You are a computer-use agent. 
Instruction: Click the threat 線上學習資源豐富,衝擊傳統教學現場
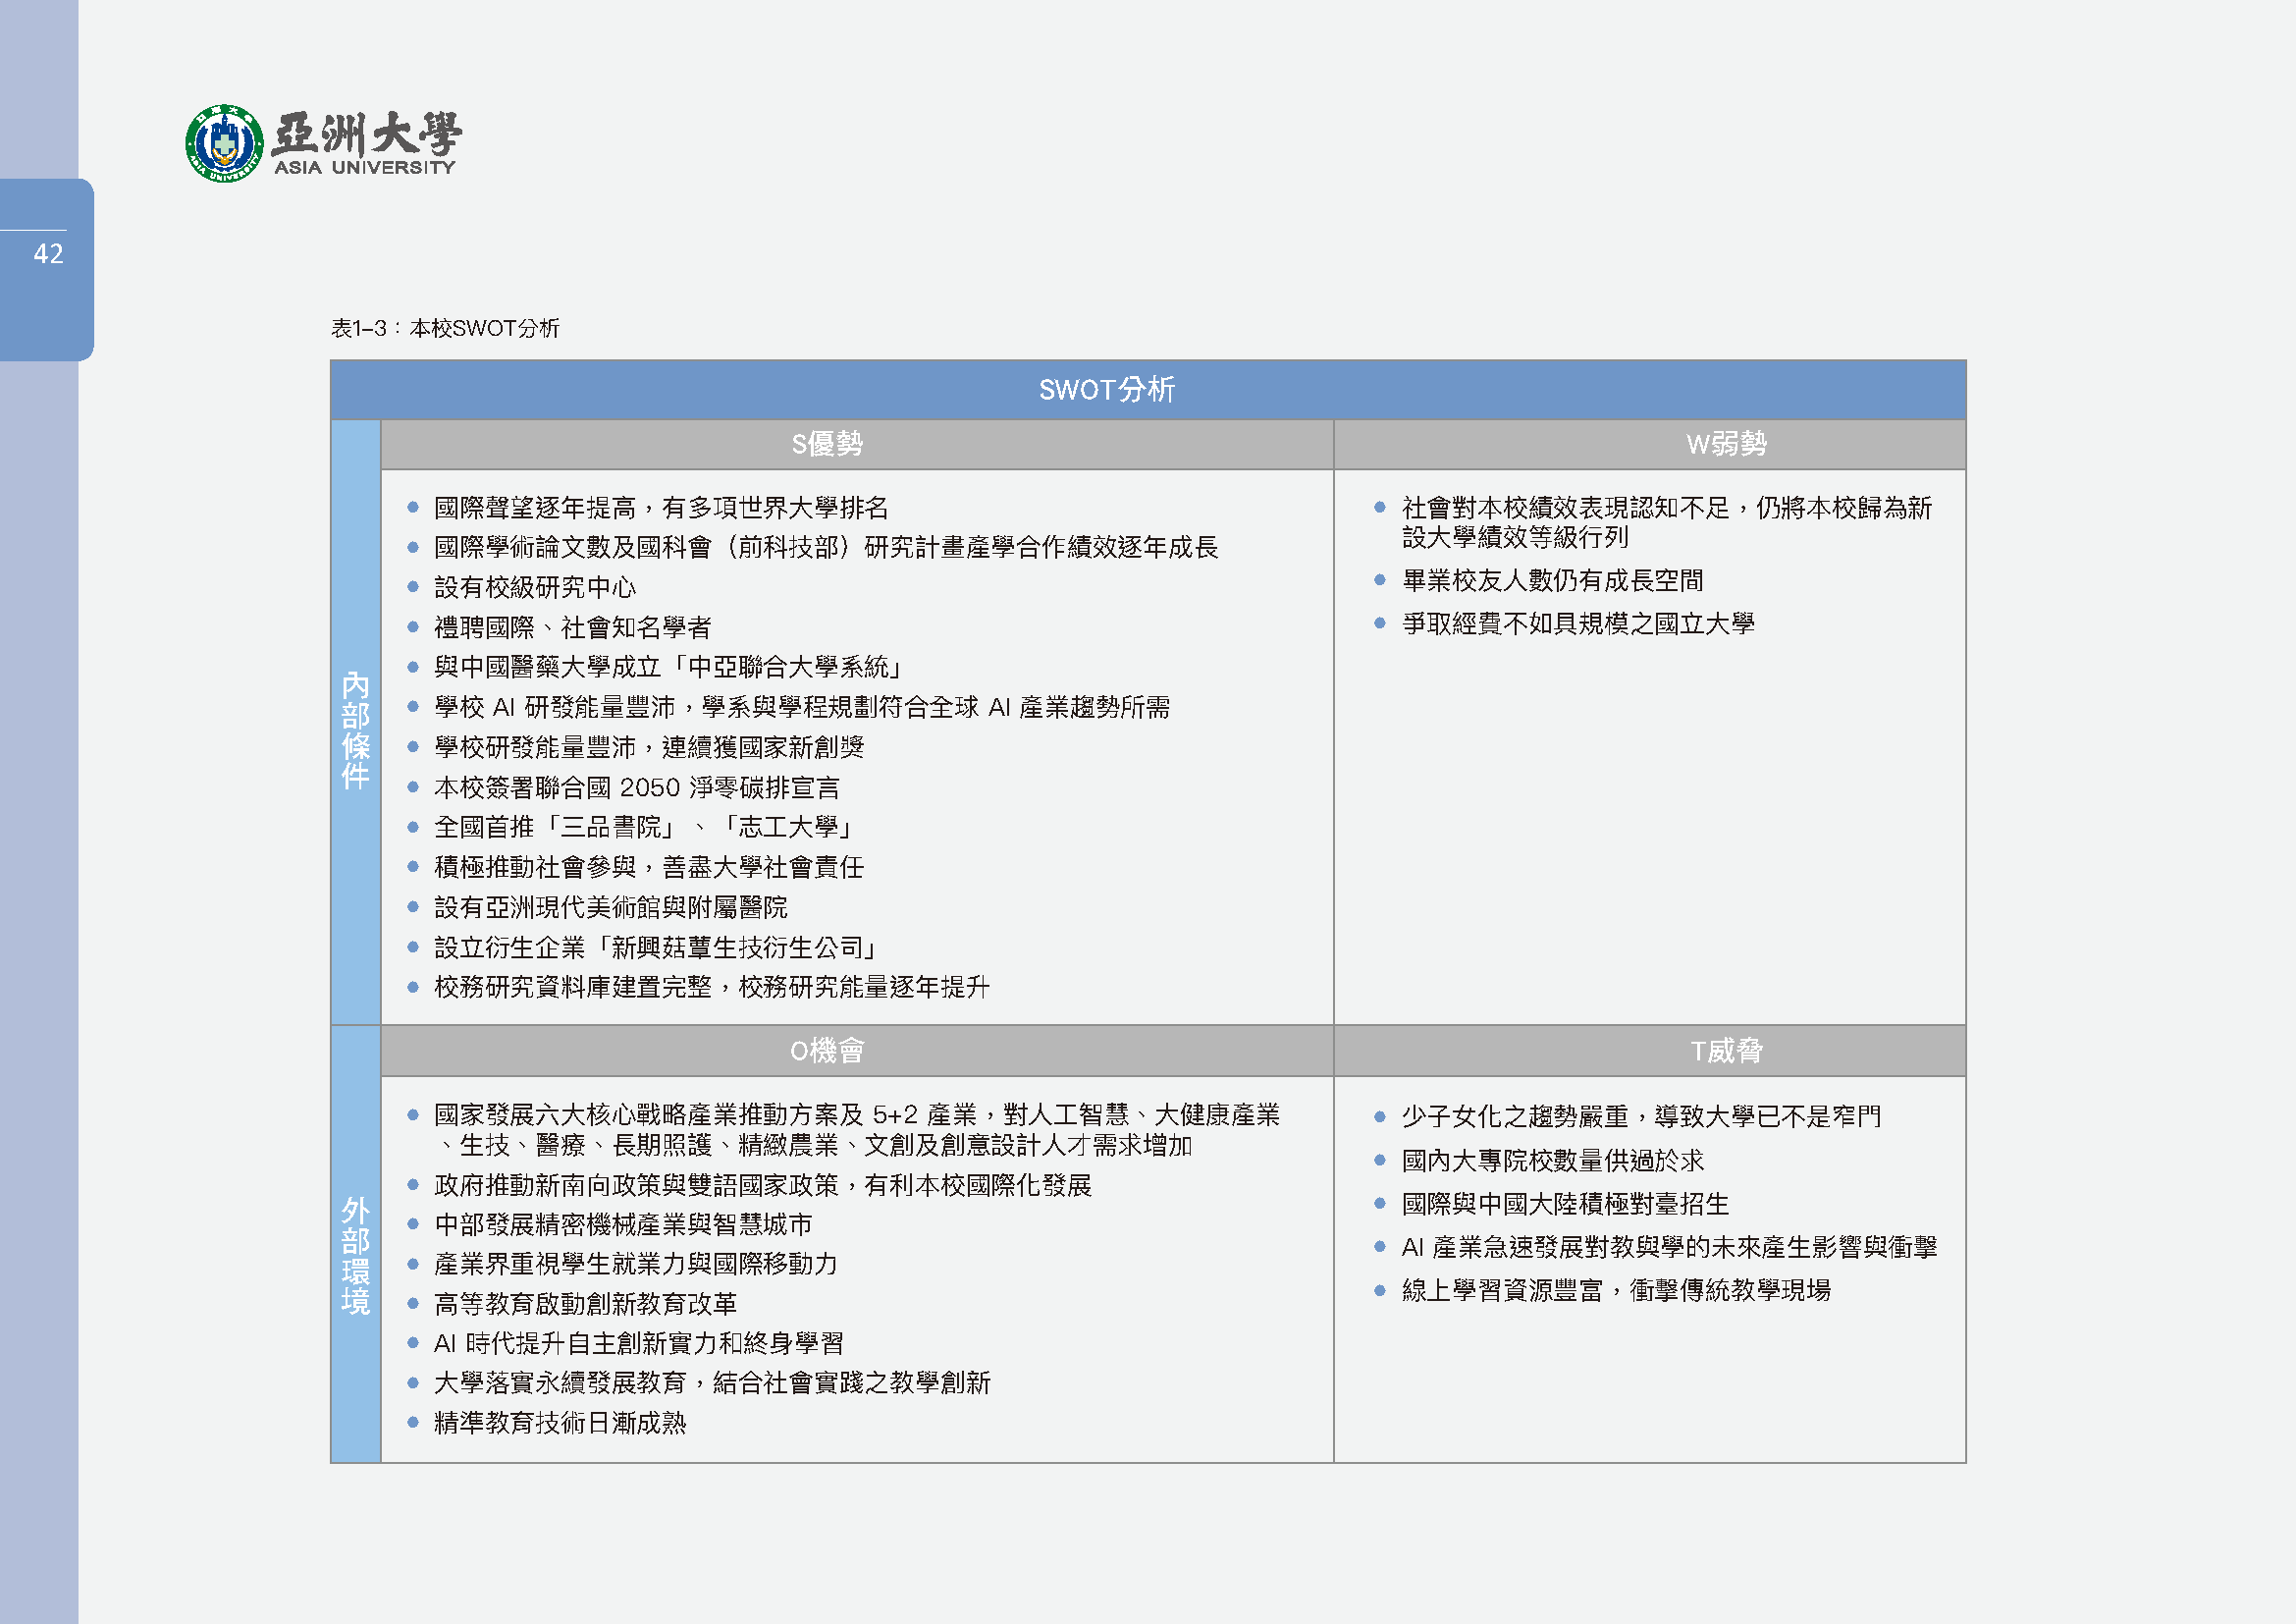point(1617,1290)
